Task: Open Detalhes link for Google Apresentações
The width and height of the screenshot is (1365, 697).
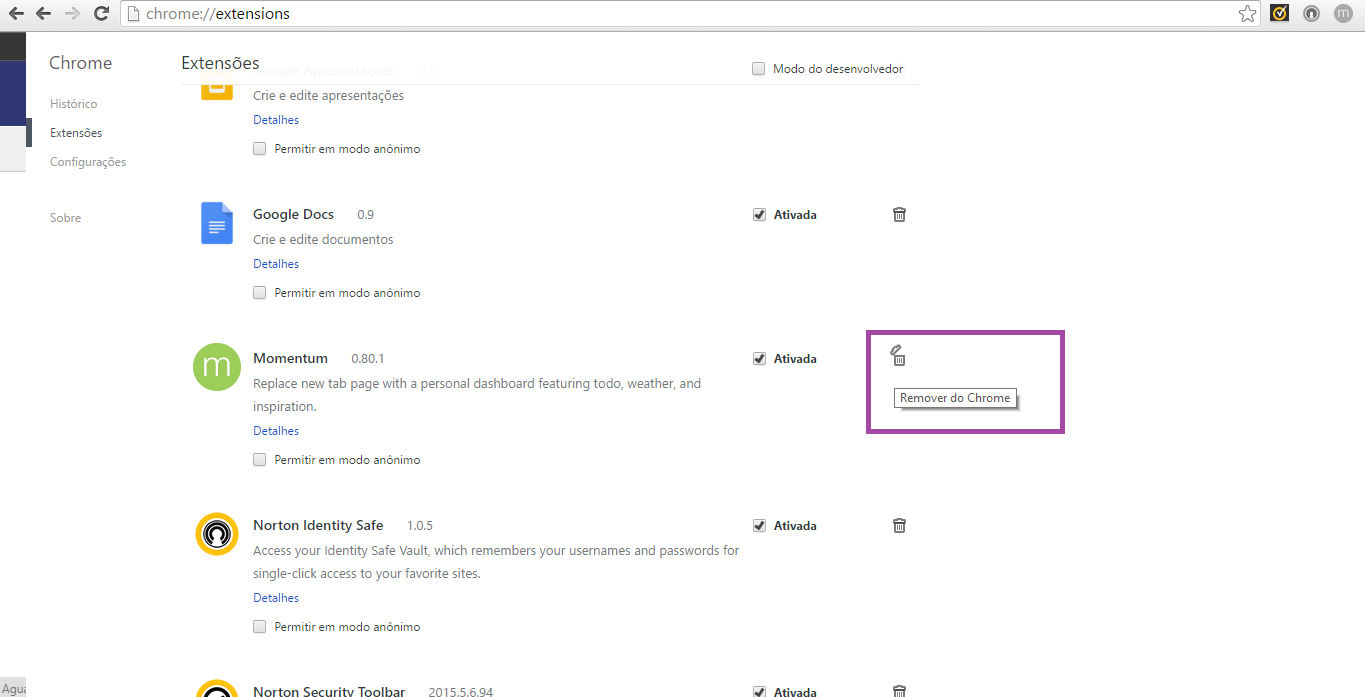Action: [276, 120]
